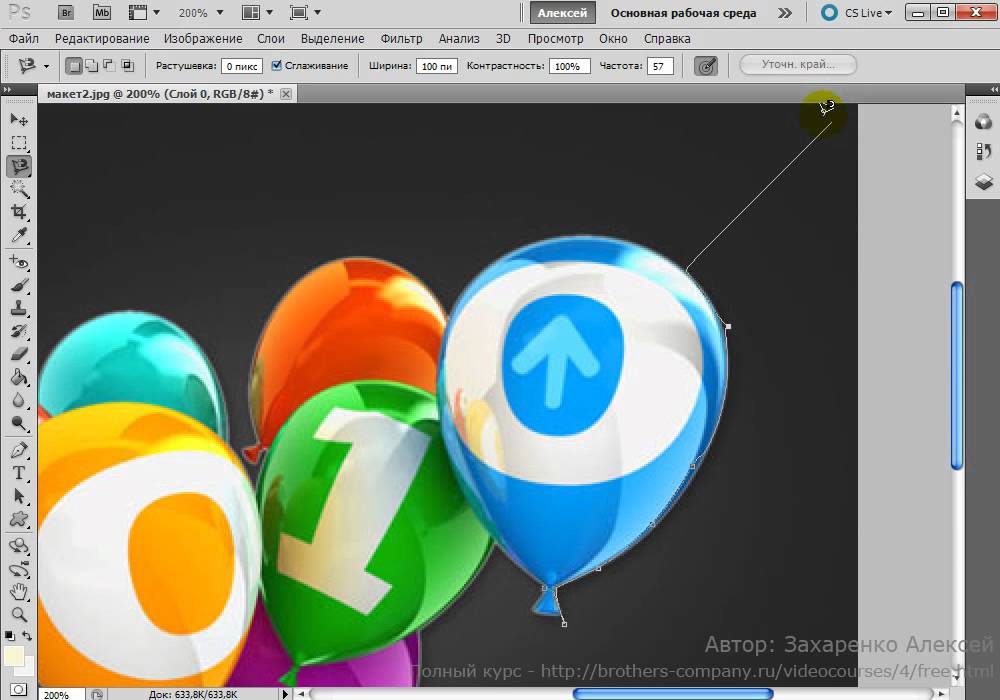Open status bar info options arrow
Screen dimensions: 1000x700
point(284,694)
